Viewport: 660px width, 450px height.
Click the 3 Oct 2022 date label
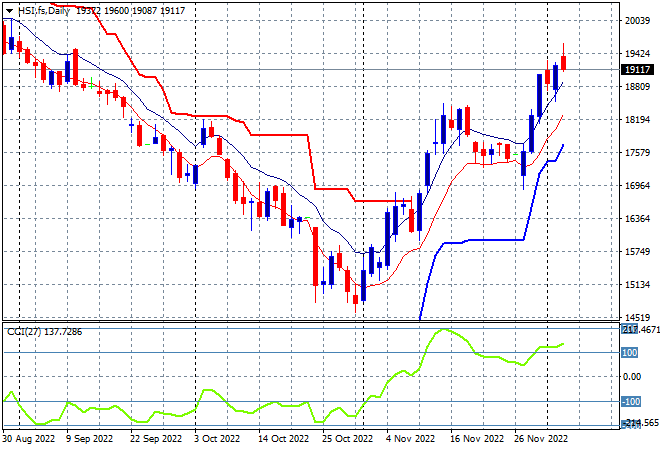click(217, 439)
